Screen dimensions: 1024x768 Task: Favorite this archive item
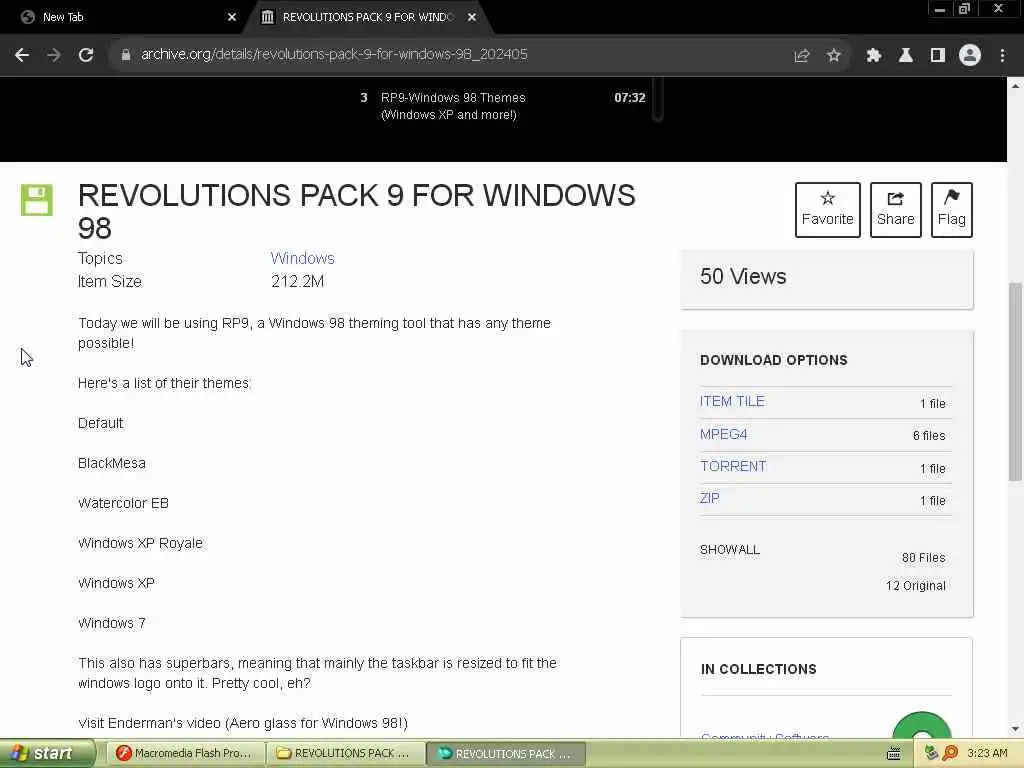827,210
